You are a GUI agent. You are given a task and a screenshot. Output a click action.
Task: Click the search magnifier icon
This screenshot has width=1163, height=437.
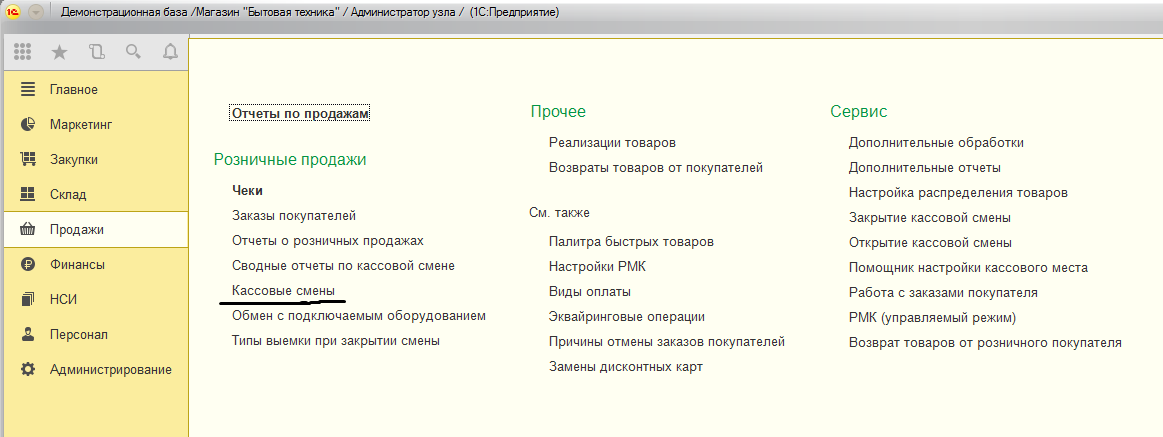point(134,52)
